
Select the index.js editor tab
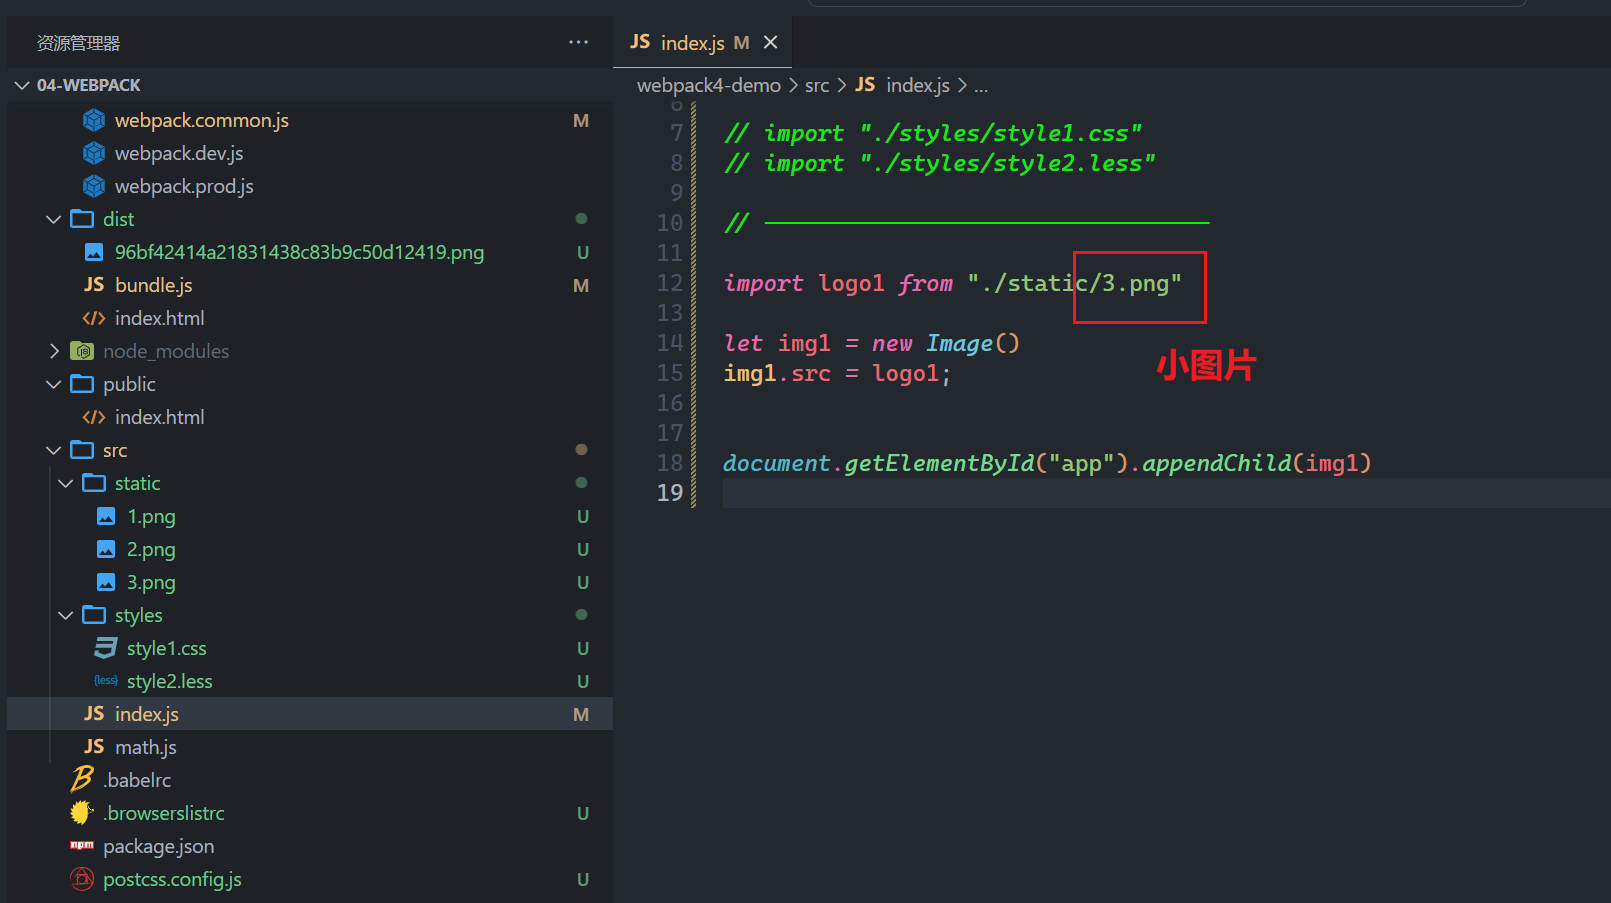click(x=702, y=42)
